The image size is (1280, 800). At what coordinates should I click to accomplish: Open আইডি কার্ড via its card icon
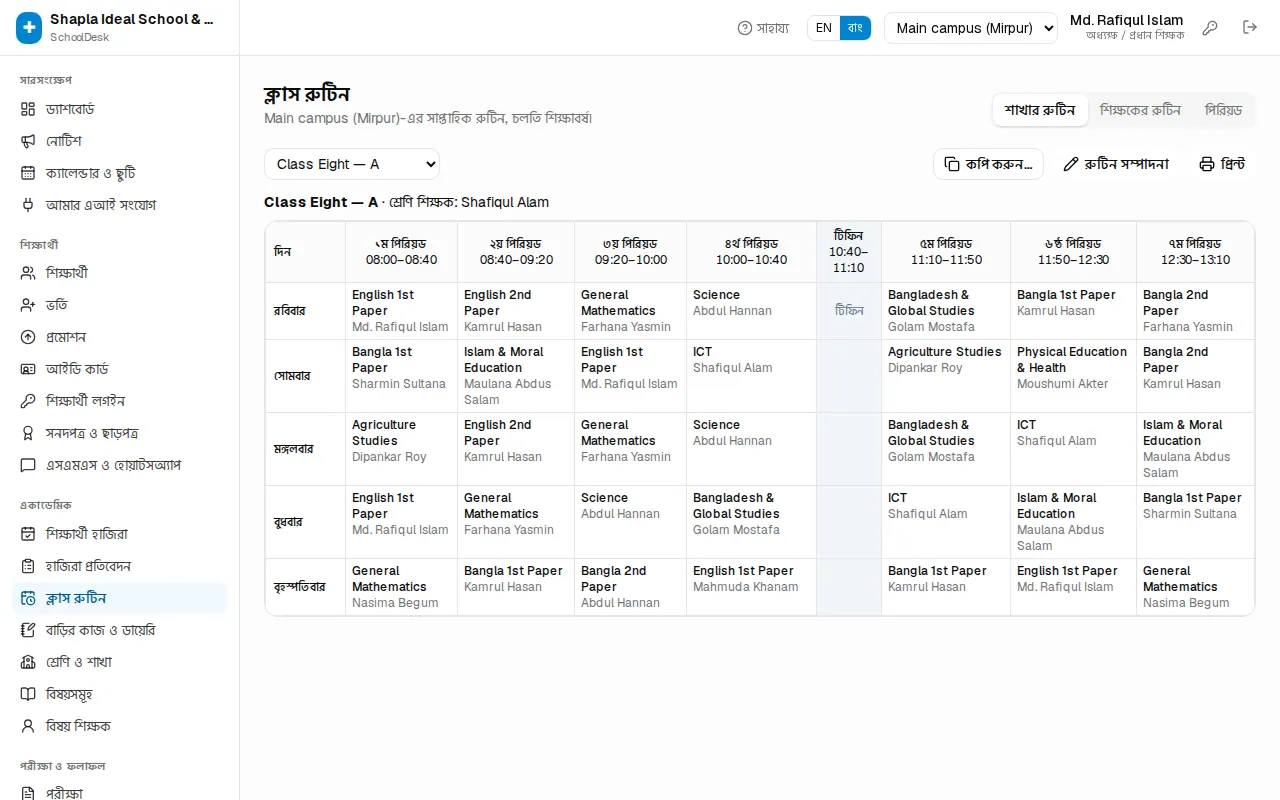[28, 369]
